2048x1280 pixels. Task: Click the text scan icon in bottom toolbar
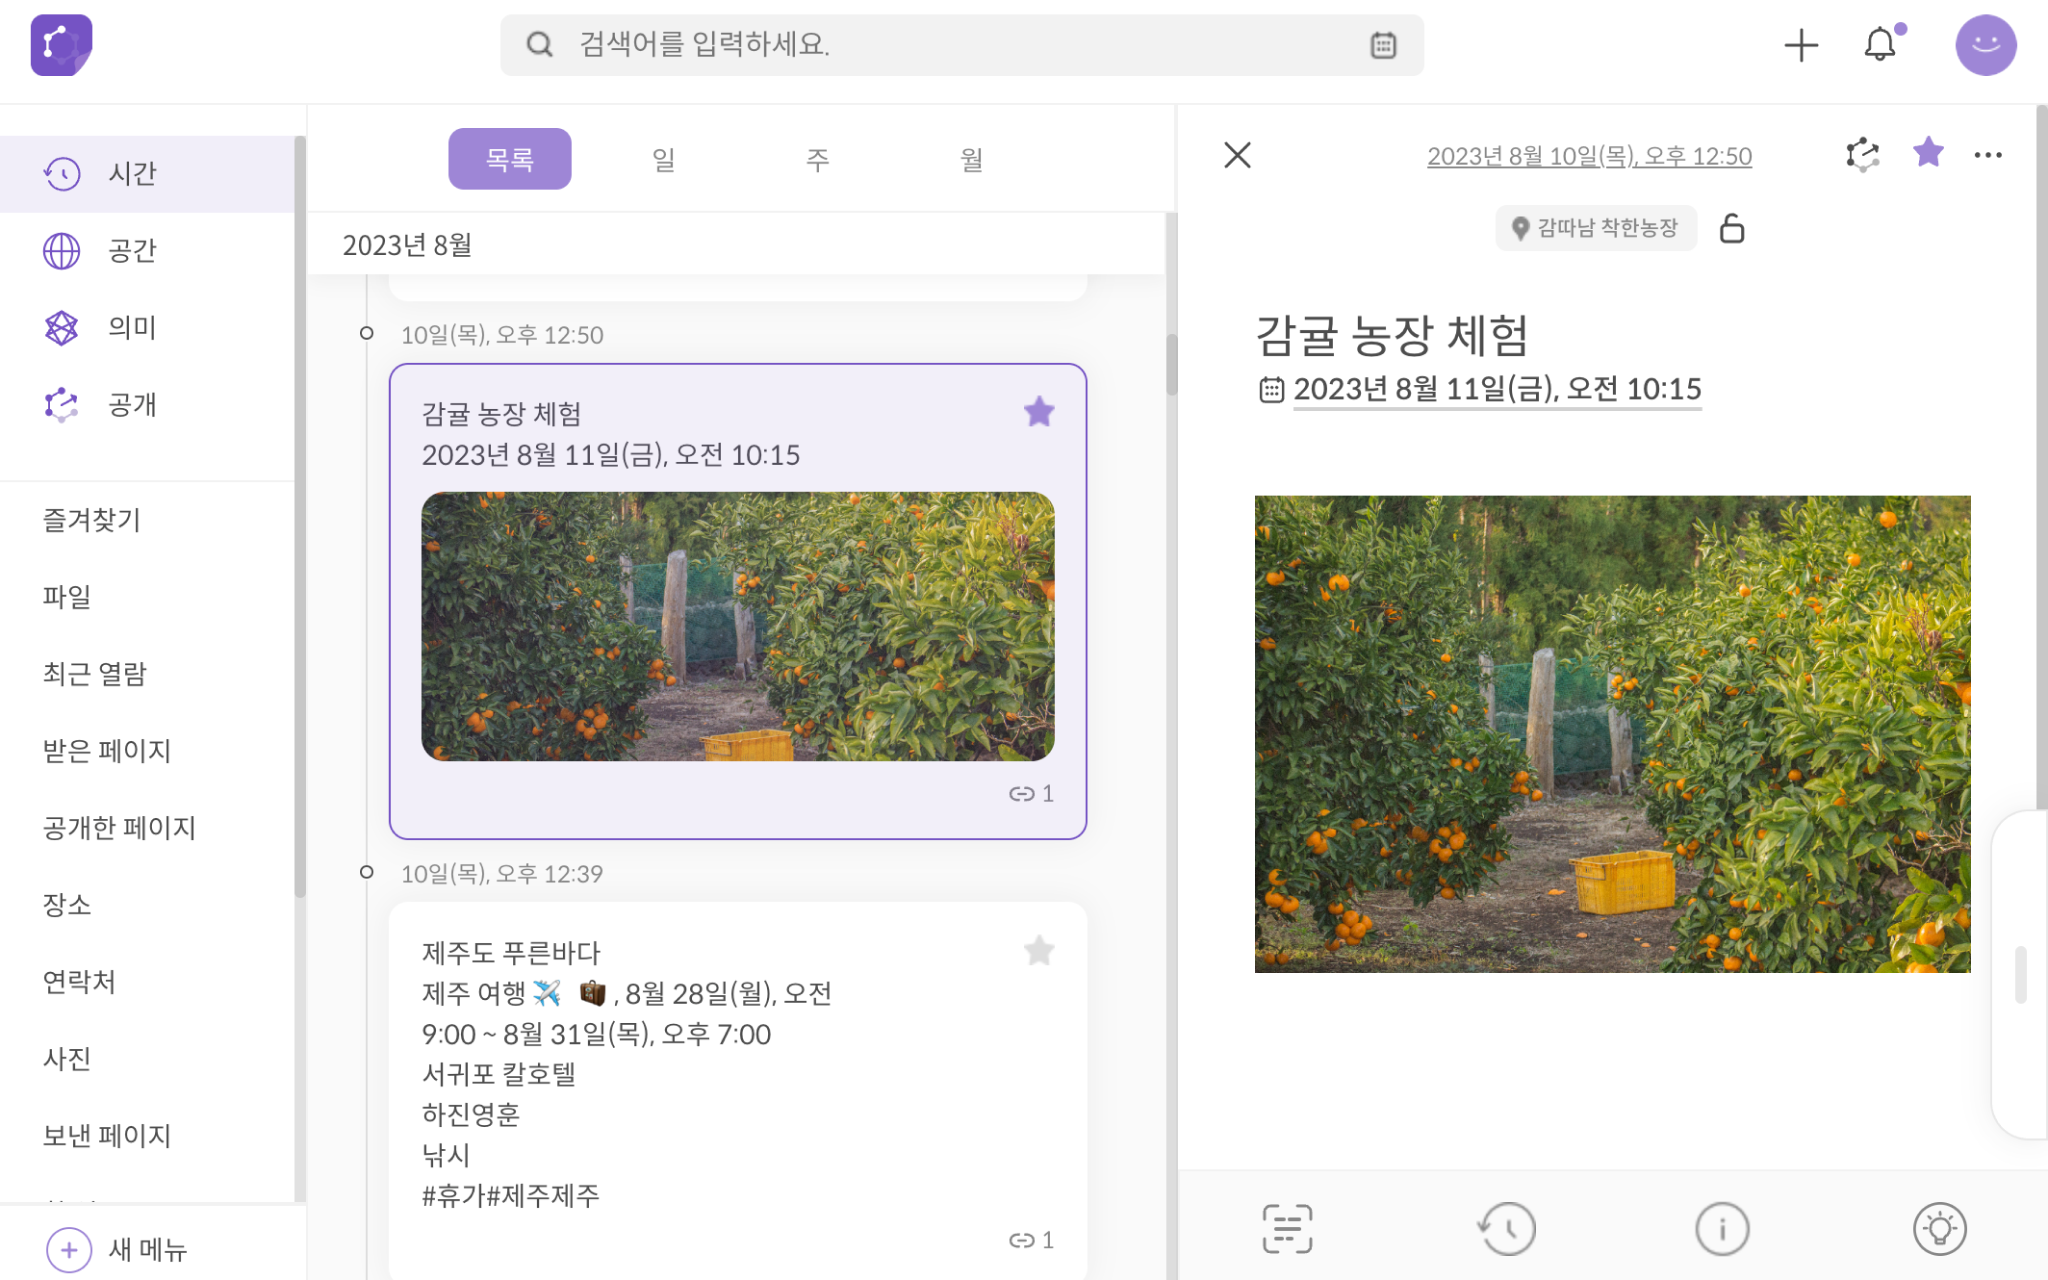tap(1287, 1228)
